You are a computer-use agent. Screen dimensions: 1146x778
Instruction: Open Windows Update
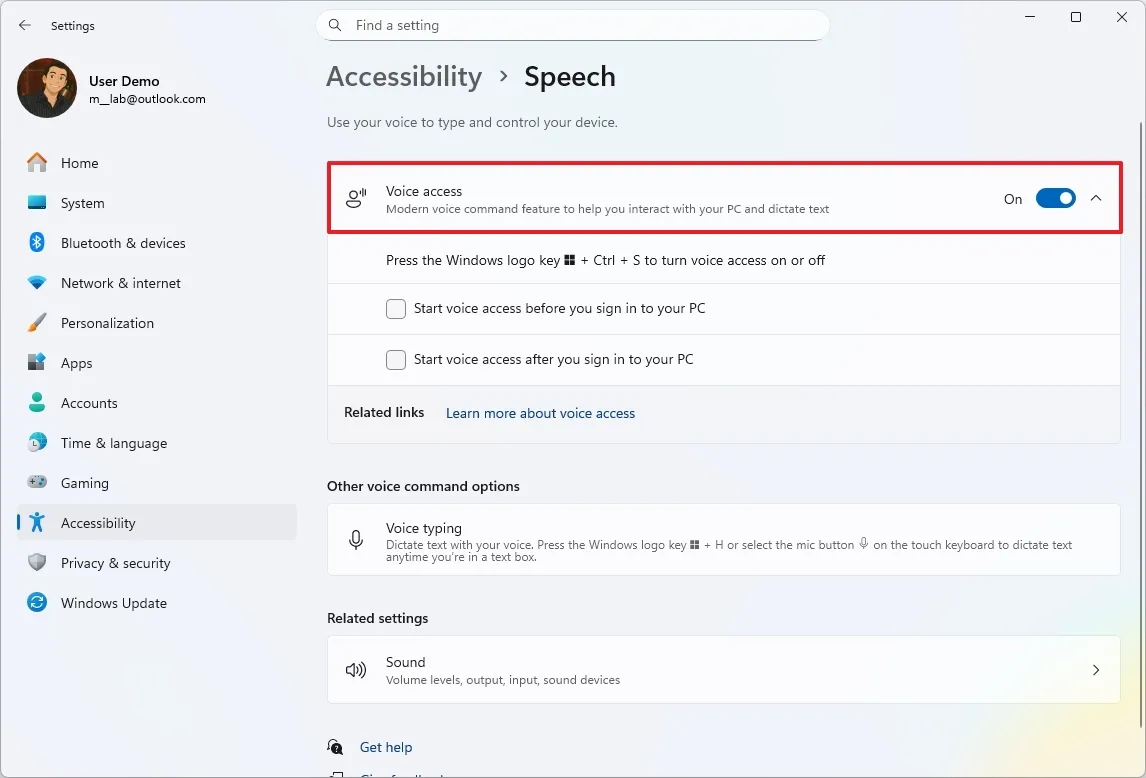pyautogui.click(x=114, y=603)
